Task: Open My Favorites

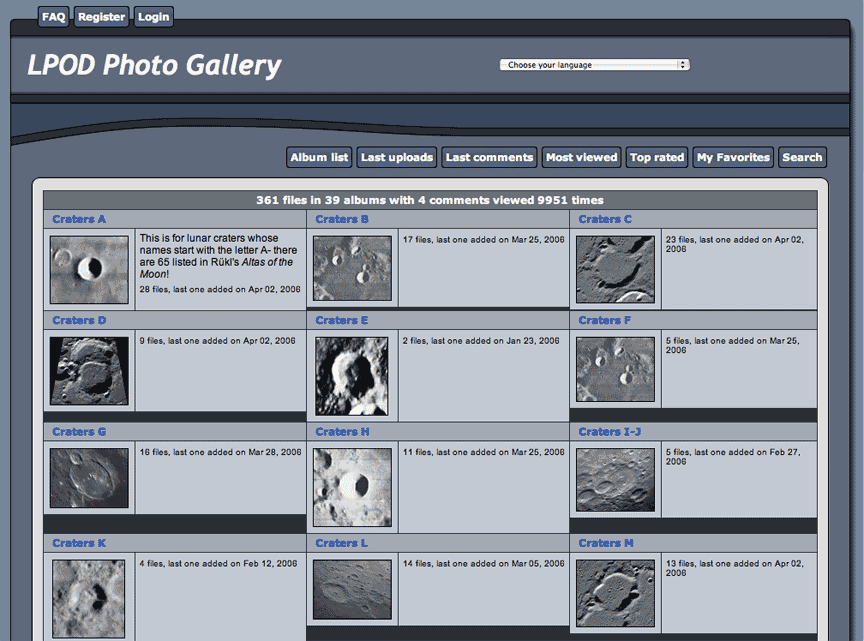Action: pos(733,157)
